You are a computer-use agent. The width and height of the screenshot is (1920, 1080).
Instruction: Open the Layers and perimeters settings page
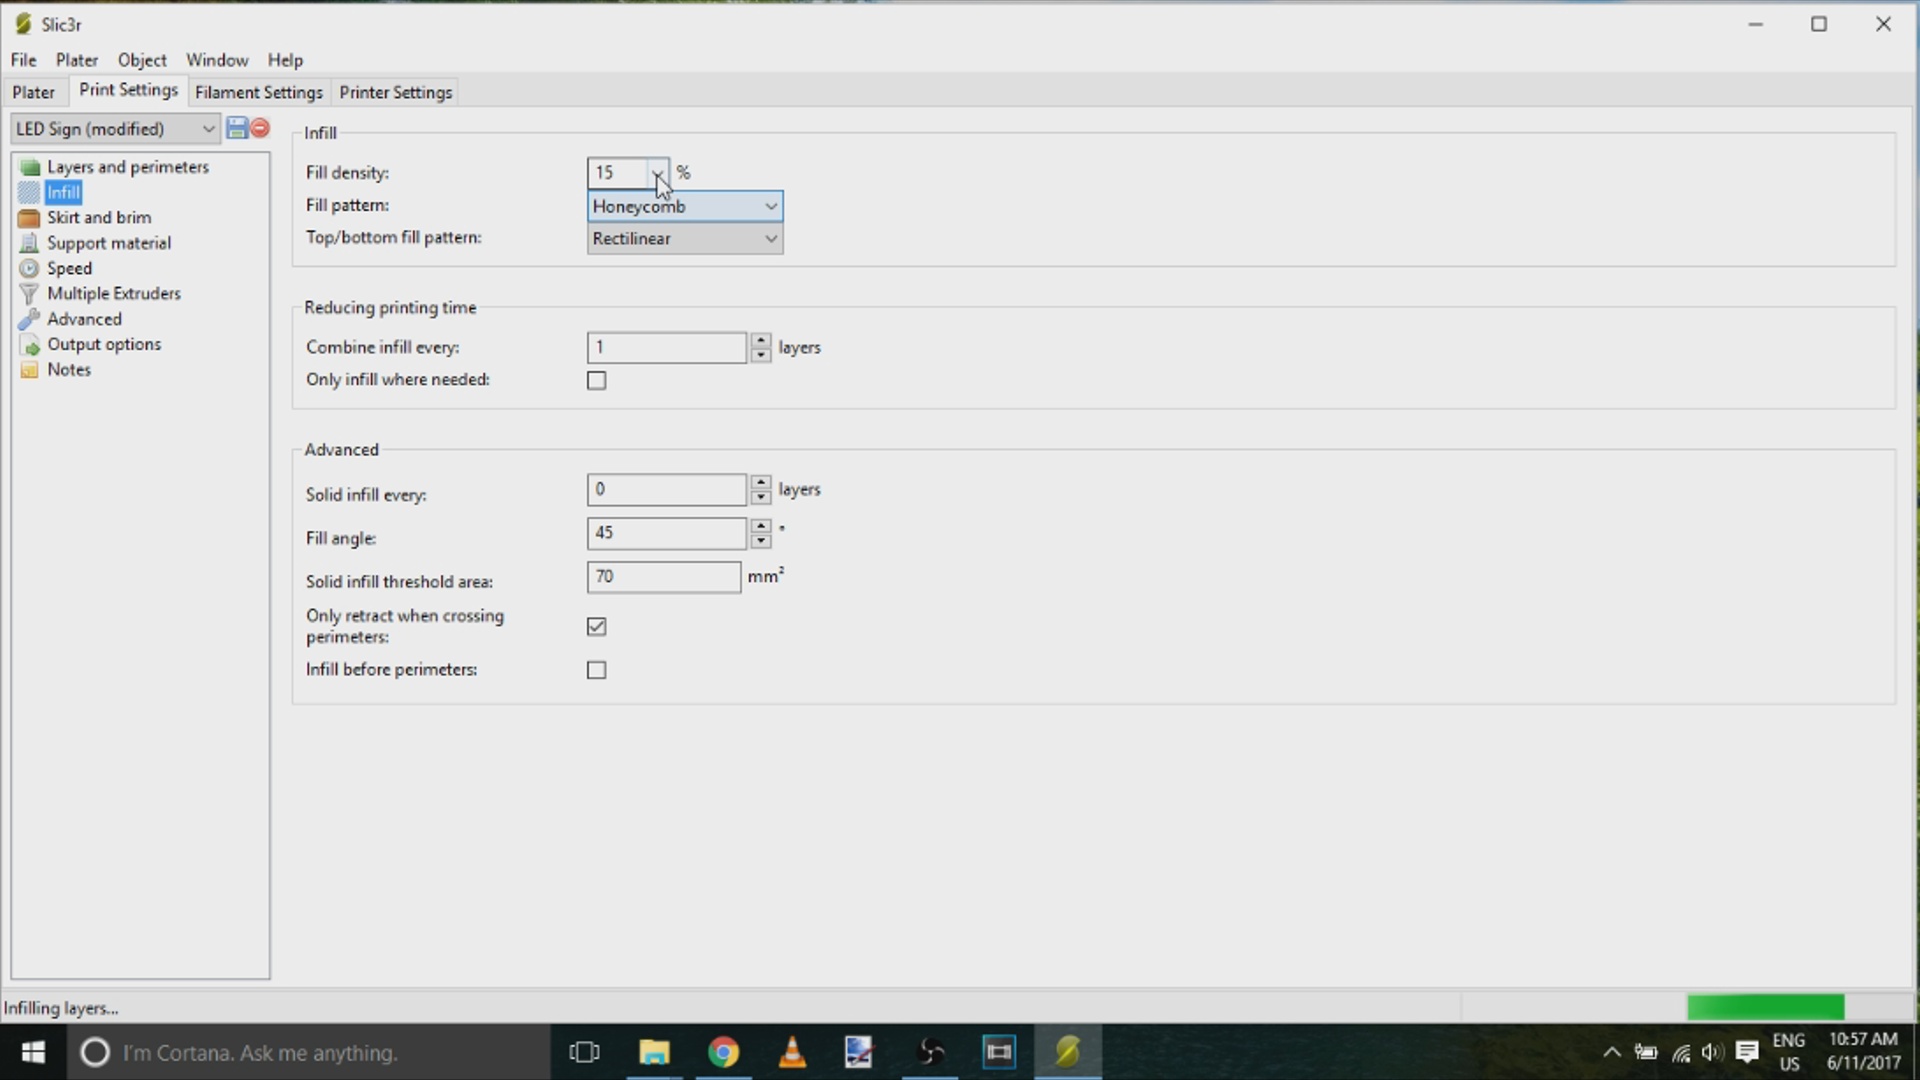[127, 167]
